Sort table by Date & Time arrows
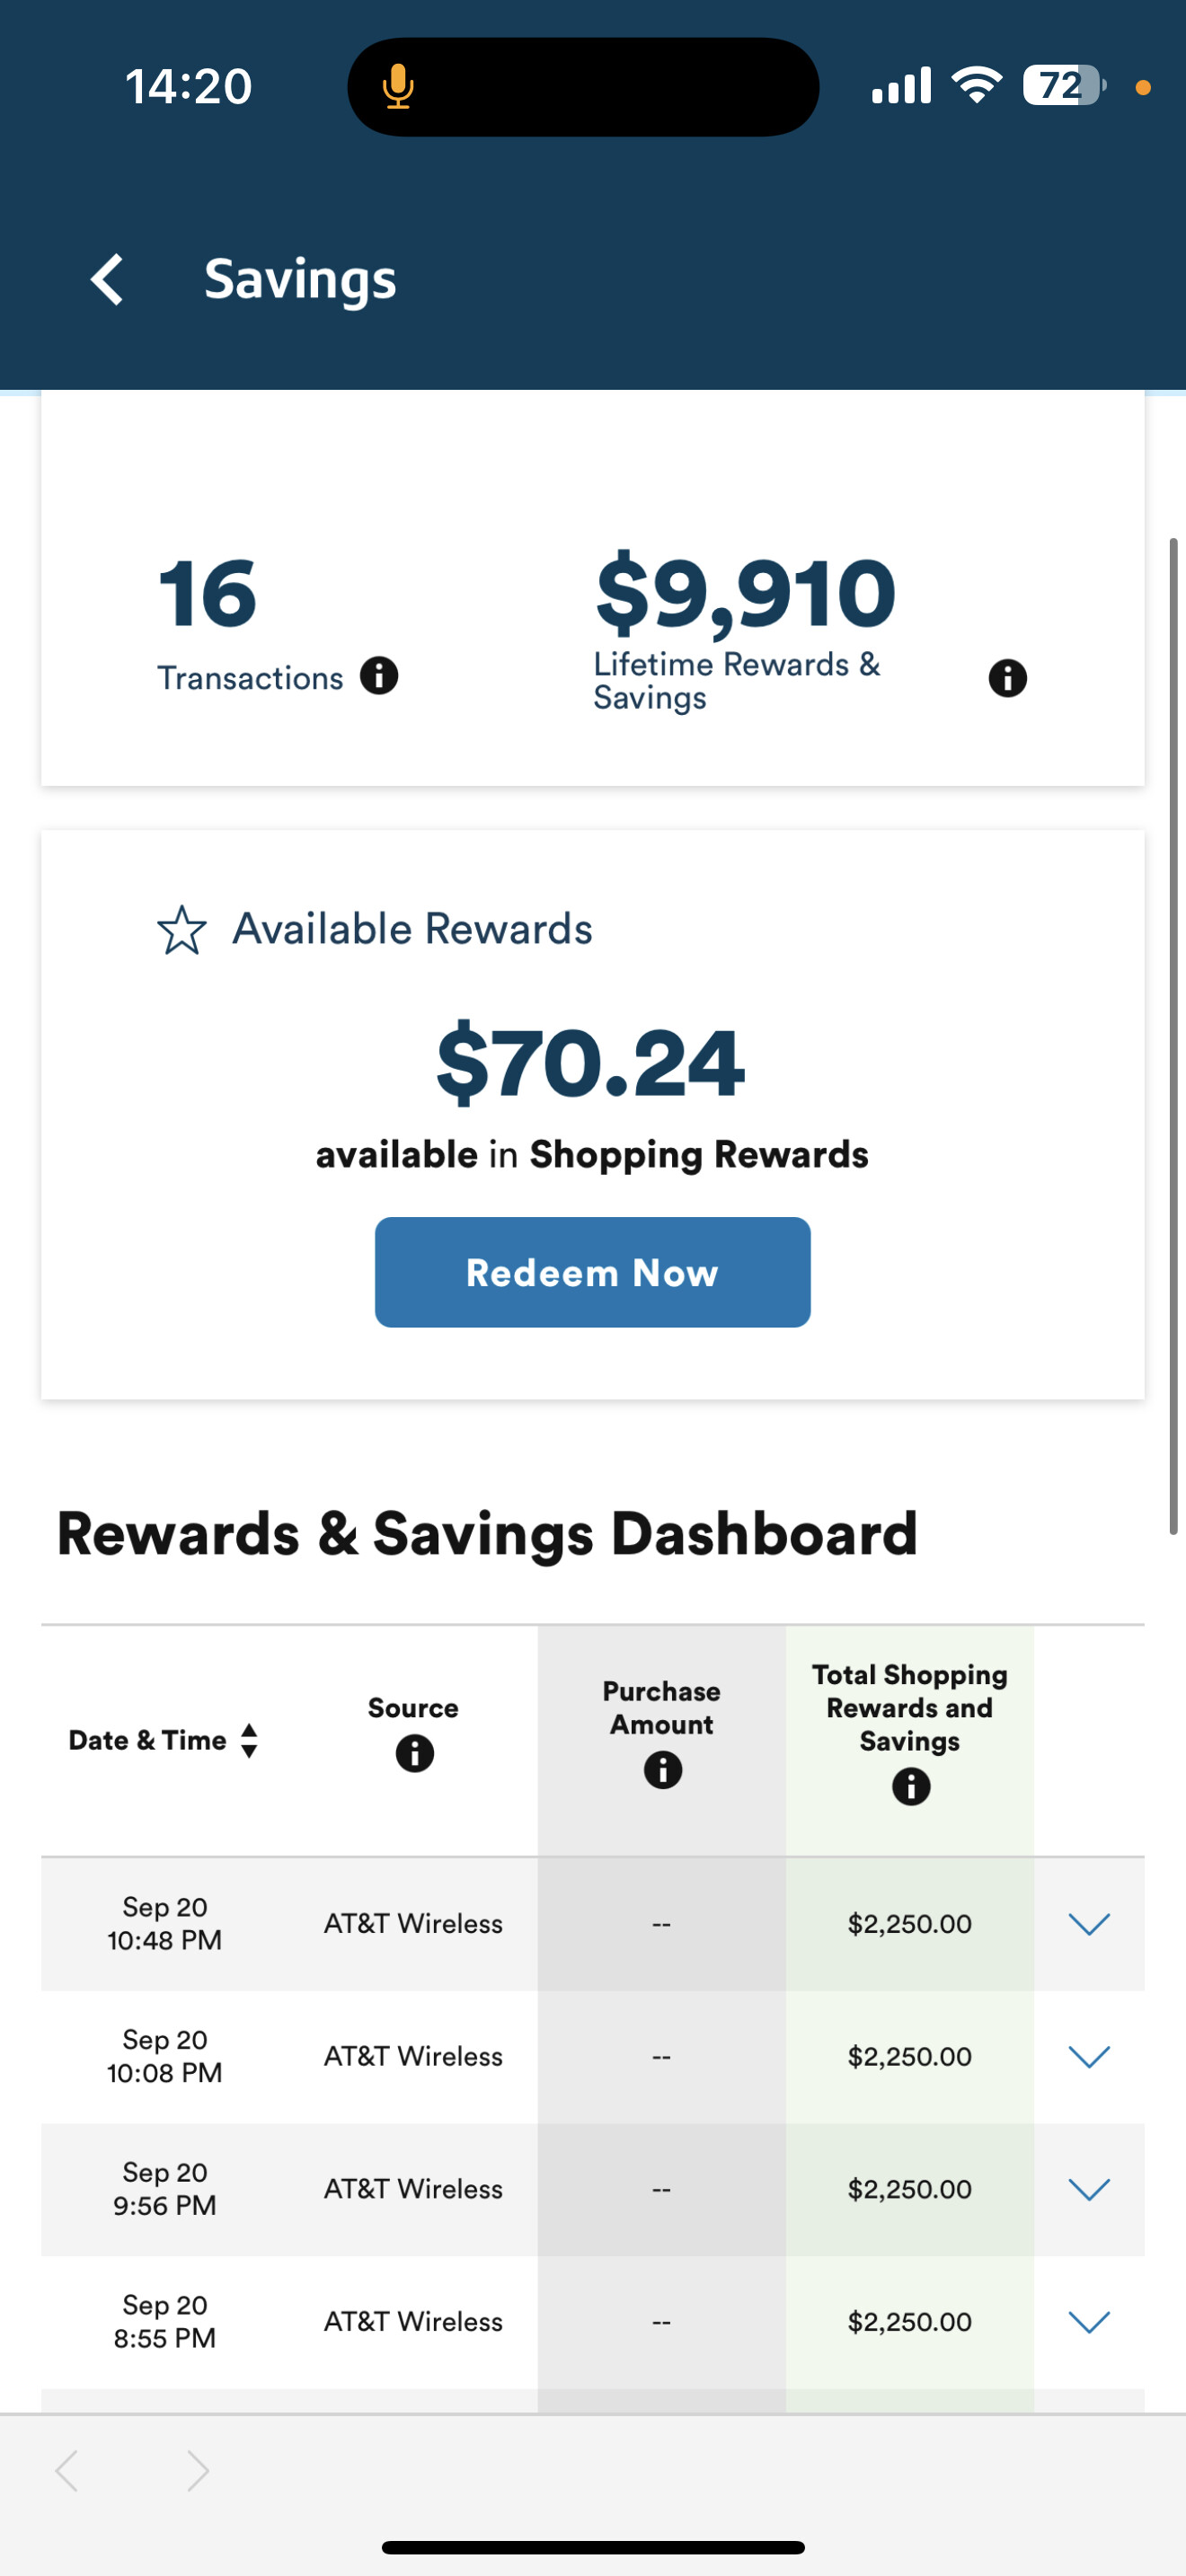The height and width of the screenshot is (2576, 1186). pos(249,1741)
